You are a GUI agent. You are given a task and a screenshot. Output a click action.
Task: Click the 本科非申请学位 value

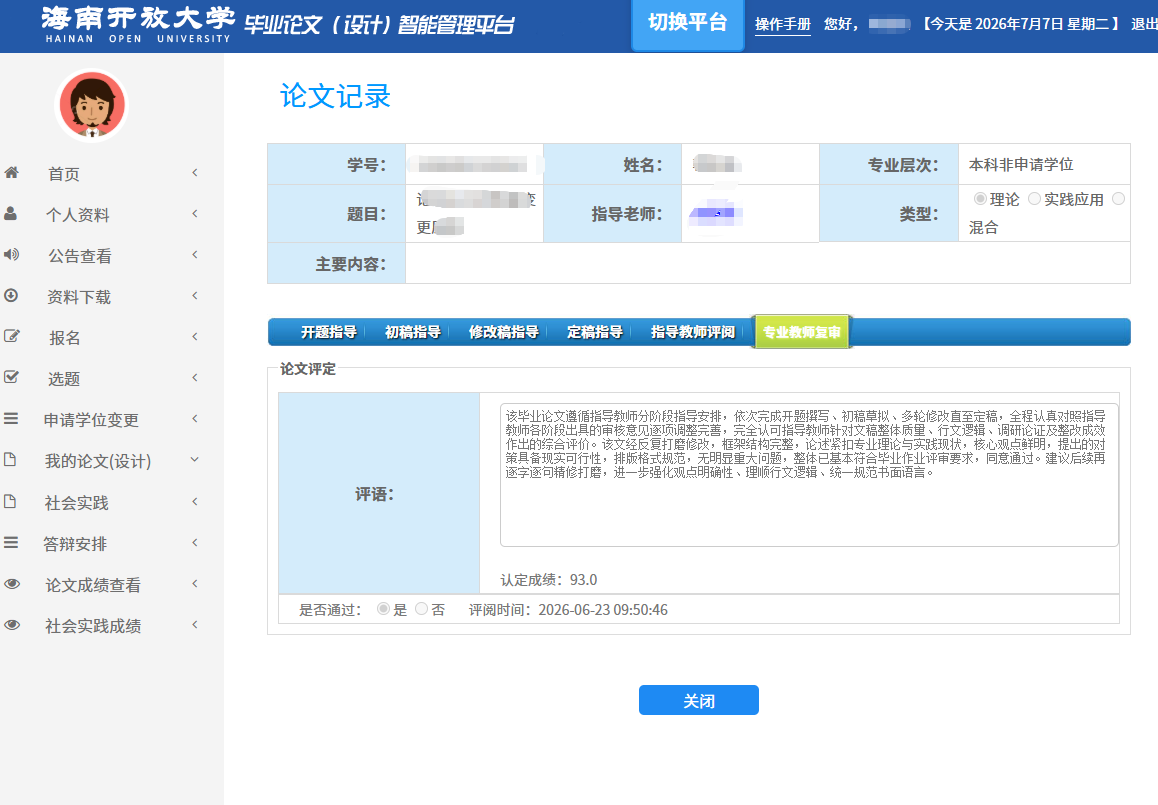[1021, 164]
